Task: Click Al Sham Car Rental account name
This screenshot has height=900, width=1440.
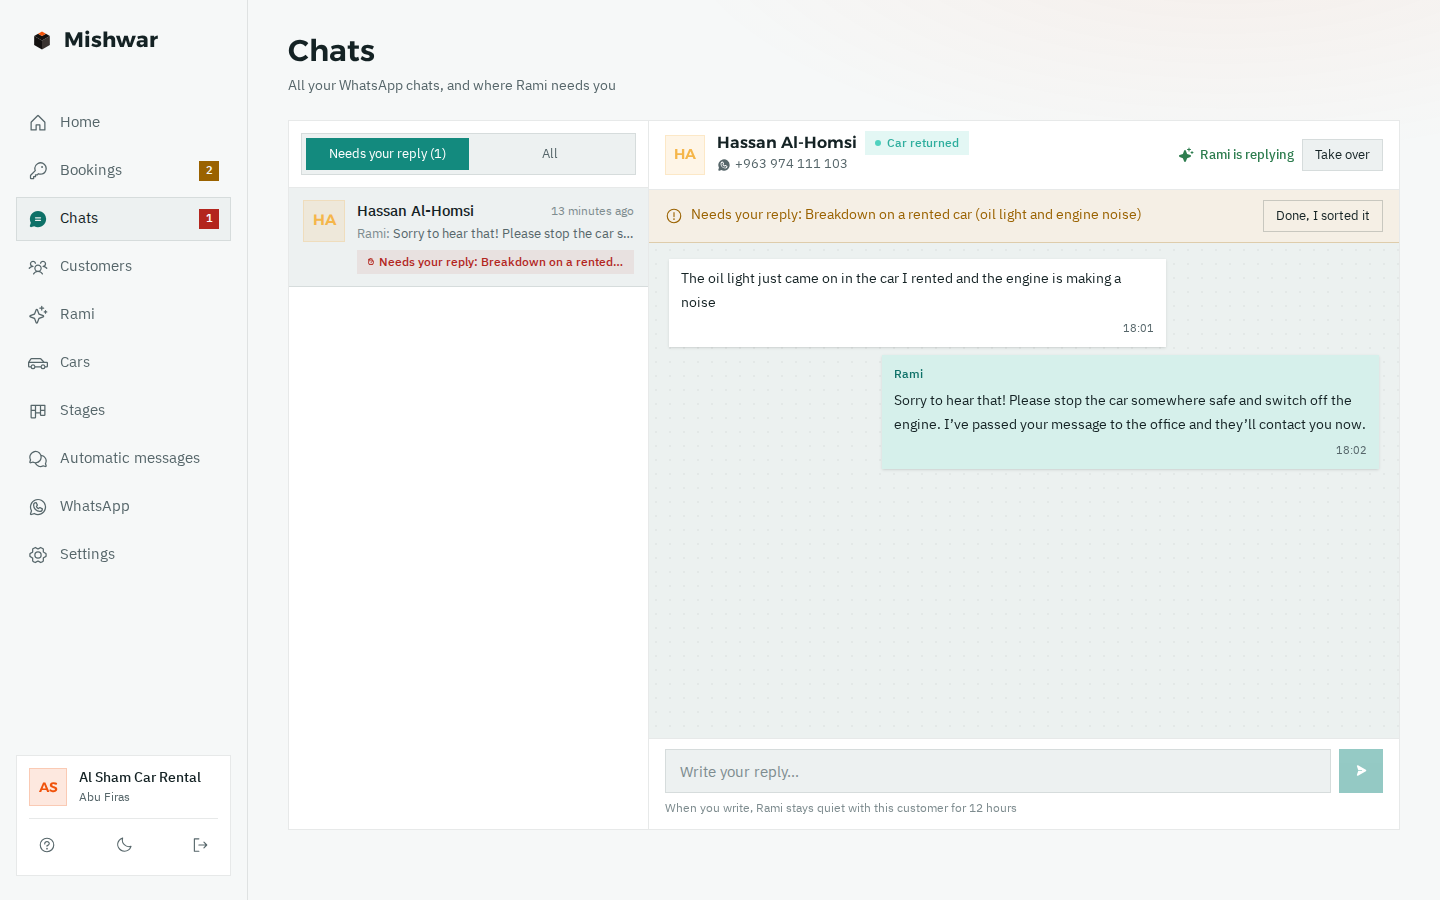Action: point(140,777)
